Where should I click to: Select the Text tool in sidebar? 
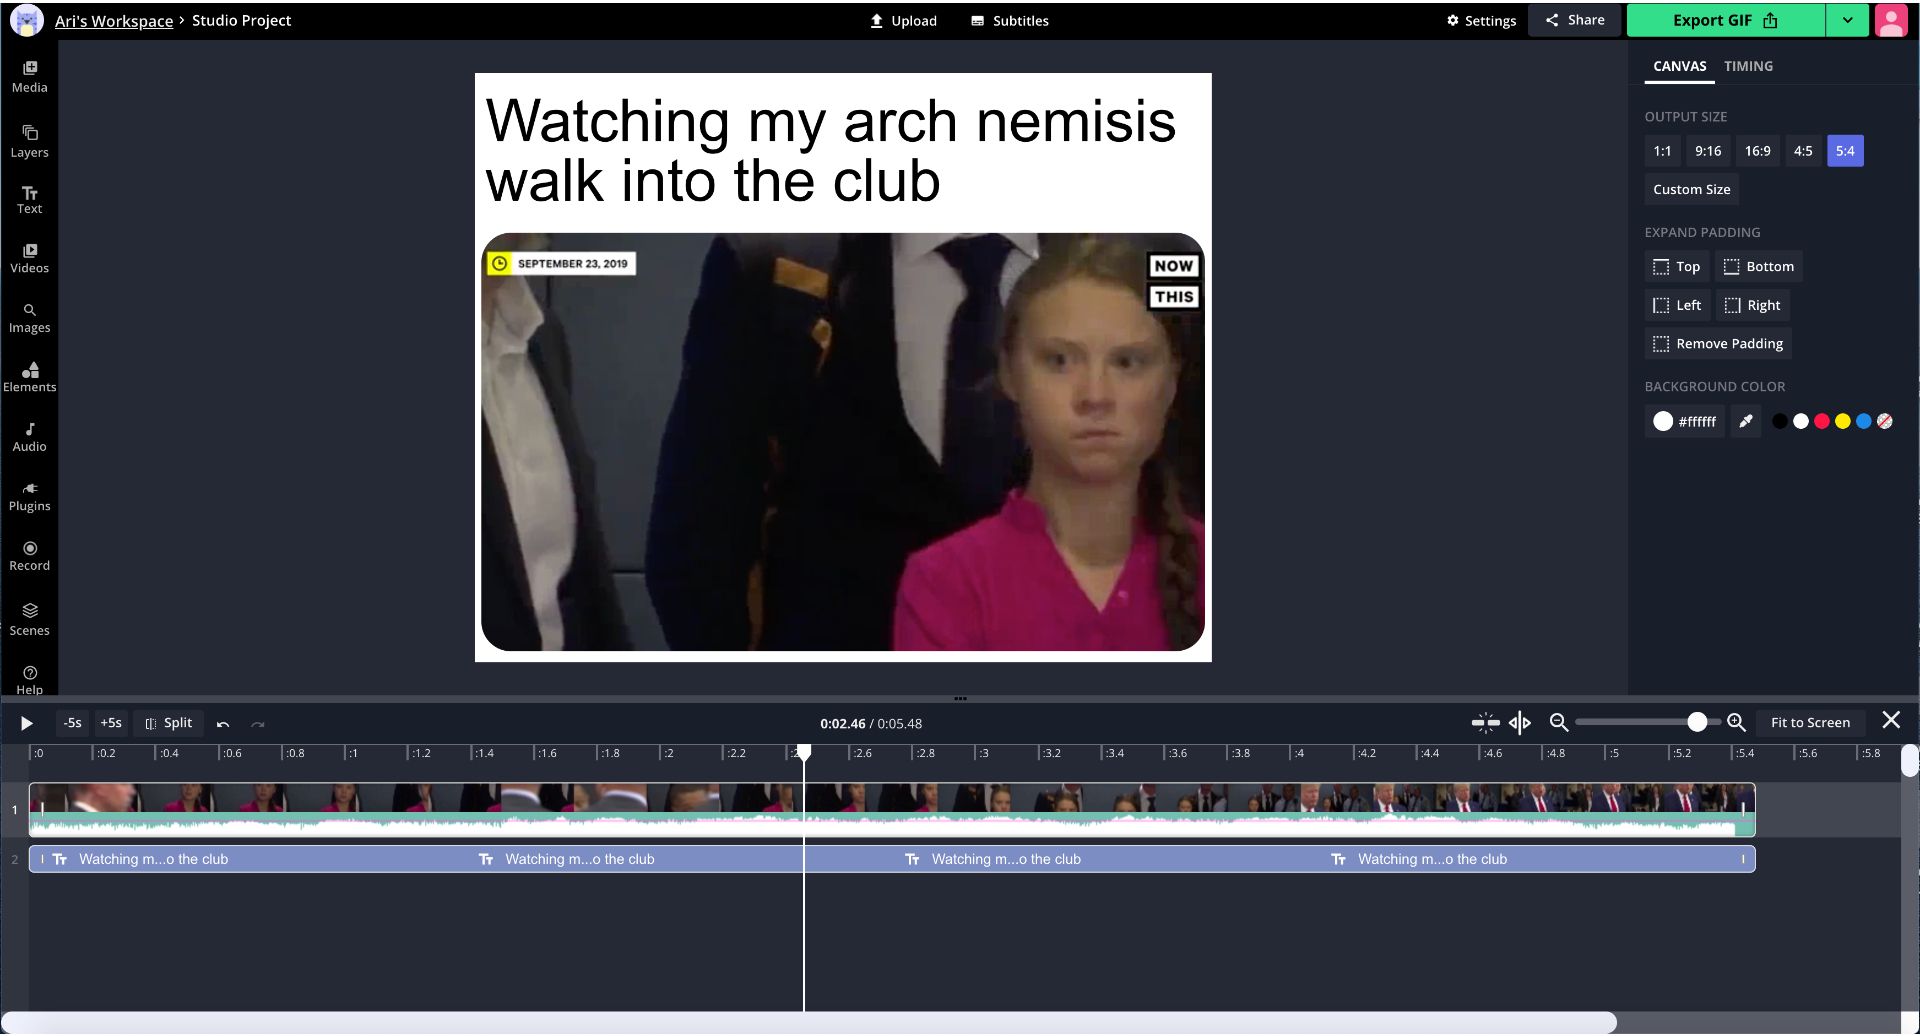29,200
